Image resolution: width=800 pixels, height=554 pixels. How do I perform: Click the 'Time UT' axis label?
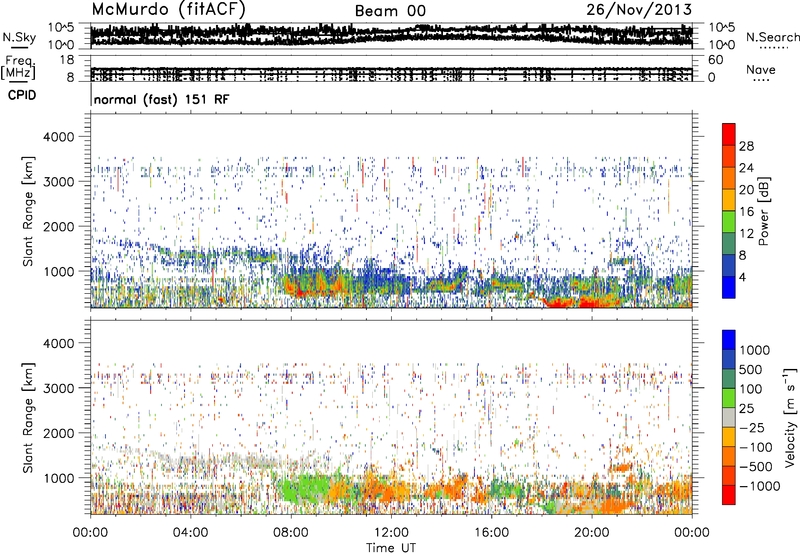(x=391, y=548)
